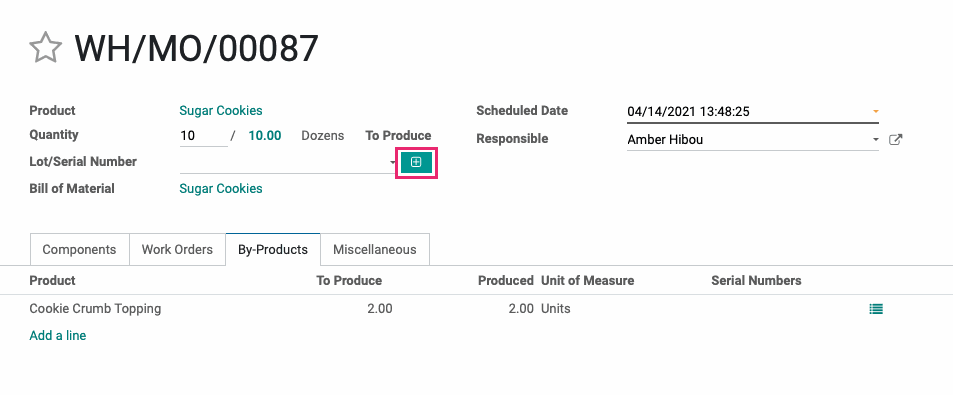Generate a lot number with the plus button
The image size is (953, 395).
pos(416,162)
